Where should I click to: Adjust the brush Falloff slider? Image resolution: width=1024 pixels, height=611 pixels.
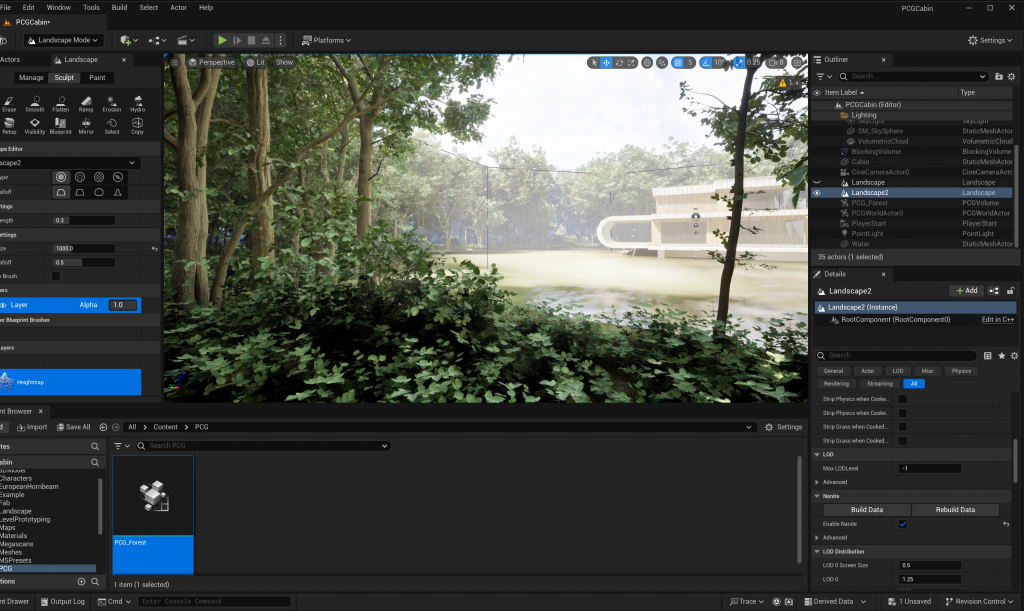point(84,263)
